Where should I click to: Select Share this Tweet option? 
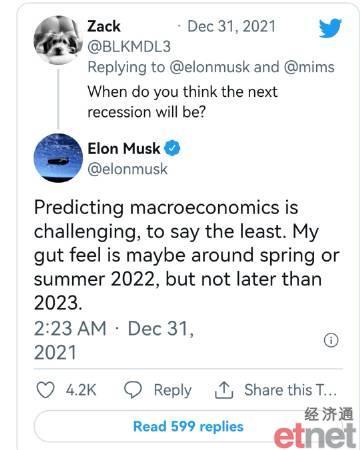tap(290, 390)
